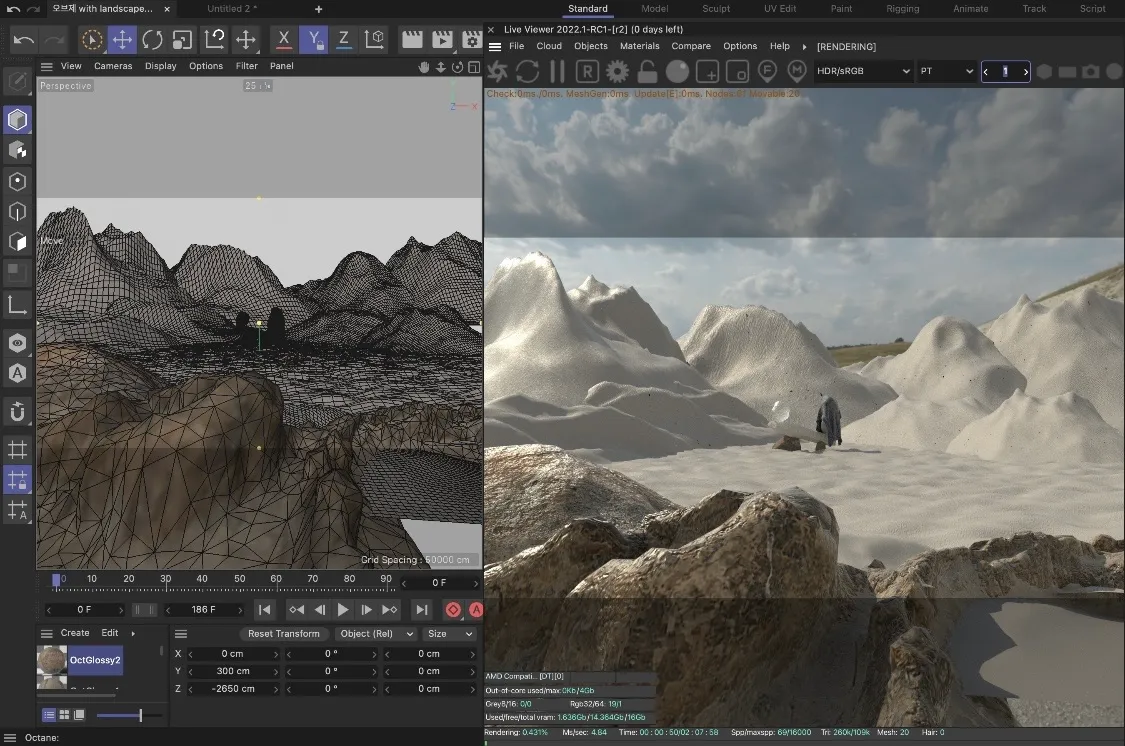Image resolution: width=1125 pixels, height=746 pixels.
Task: Open the Edit Render Settings clapperboard icon
Action: pyautogui.click(x=472, y=40)
